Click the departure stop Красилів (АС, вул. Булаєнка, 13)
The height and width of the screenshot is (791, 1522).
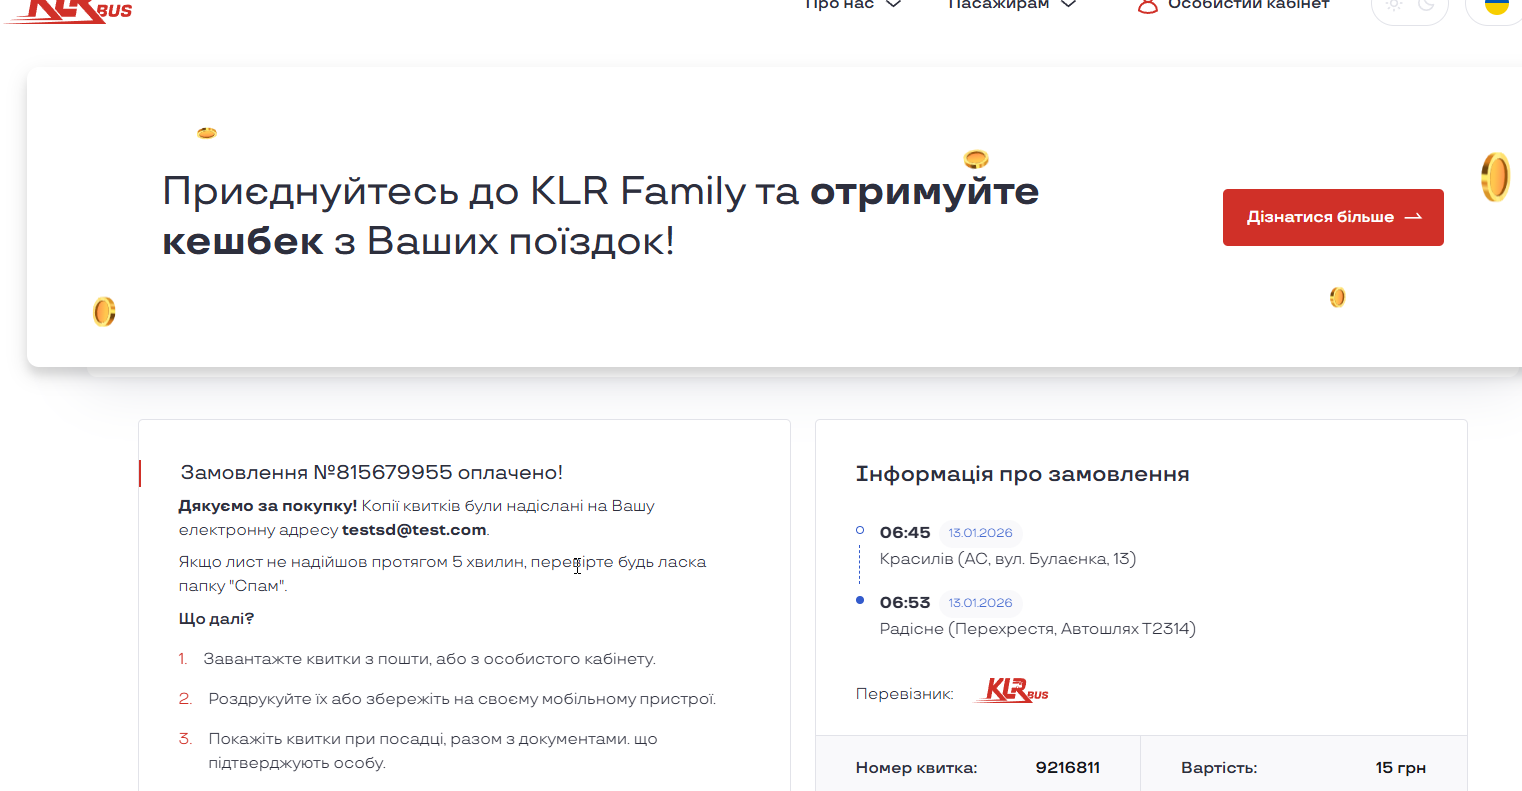click(1008, 559)
